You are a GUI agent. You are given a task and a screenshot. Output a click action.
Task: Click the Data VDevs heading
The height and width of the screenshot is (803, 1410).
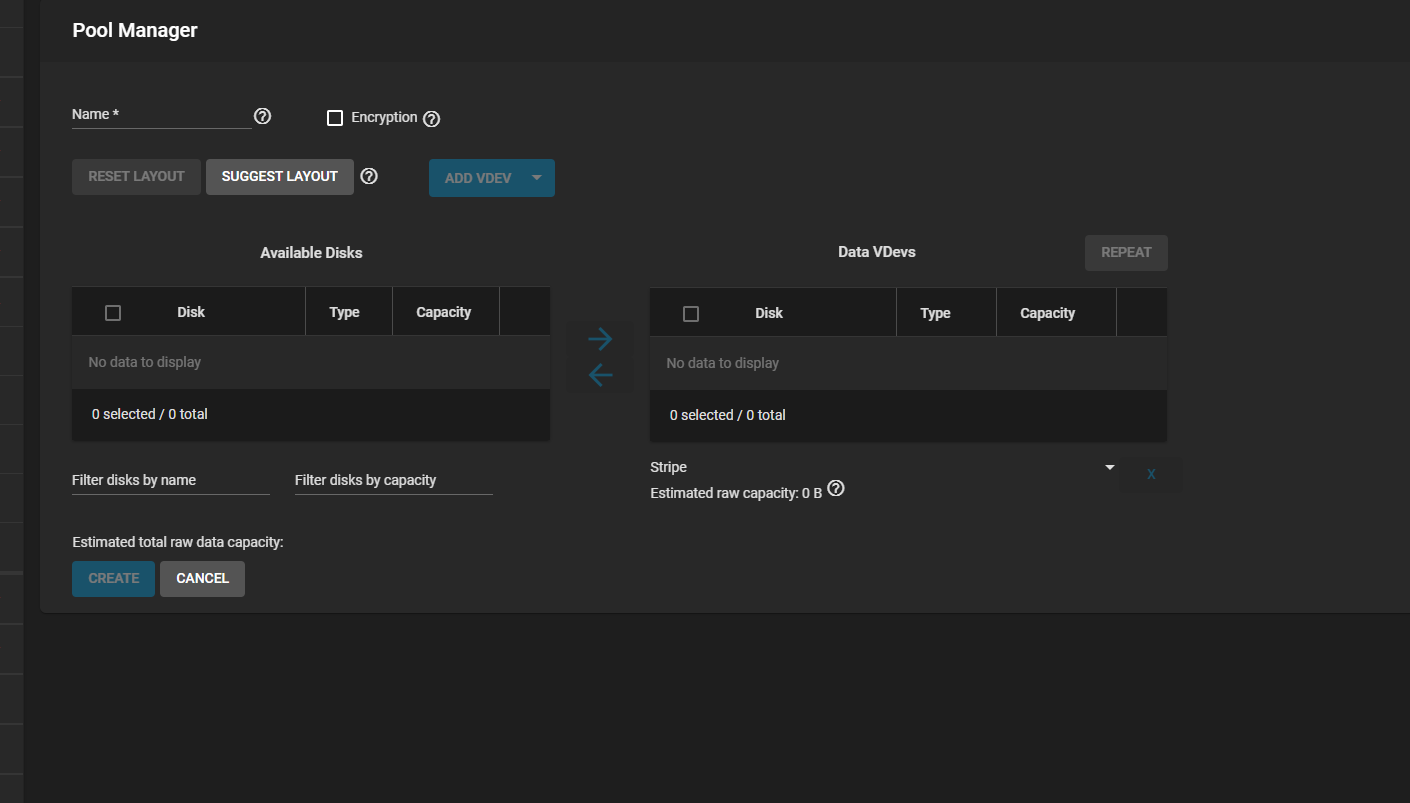(877, 252)
